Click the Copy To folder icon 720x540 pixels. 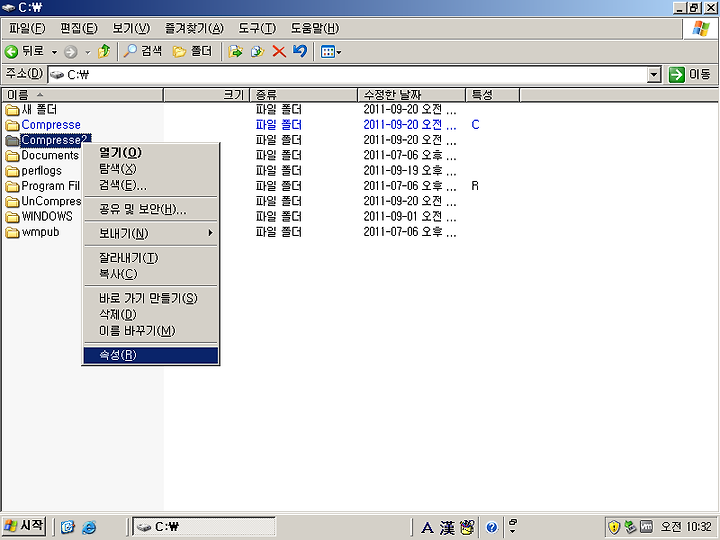tap(258, 51)
